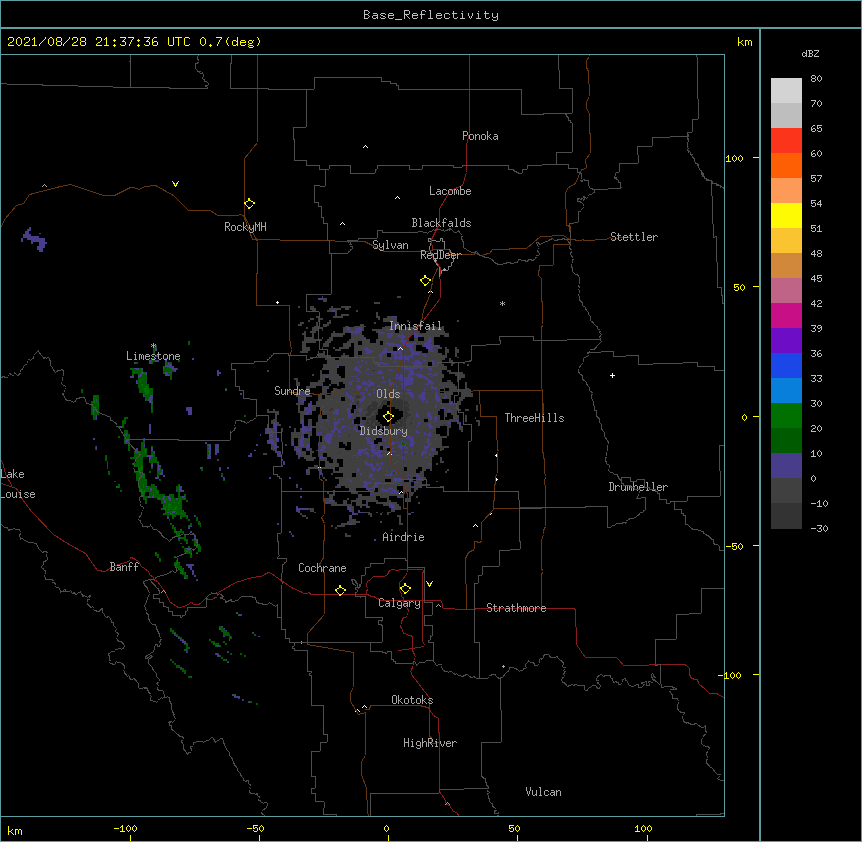Image resolution: width=862 pixels, height=842 pixels.
Task: Click the Airdrie city label
Action: 404,537
